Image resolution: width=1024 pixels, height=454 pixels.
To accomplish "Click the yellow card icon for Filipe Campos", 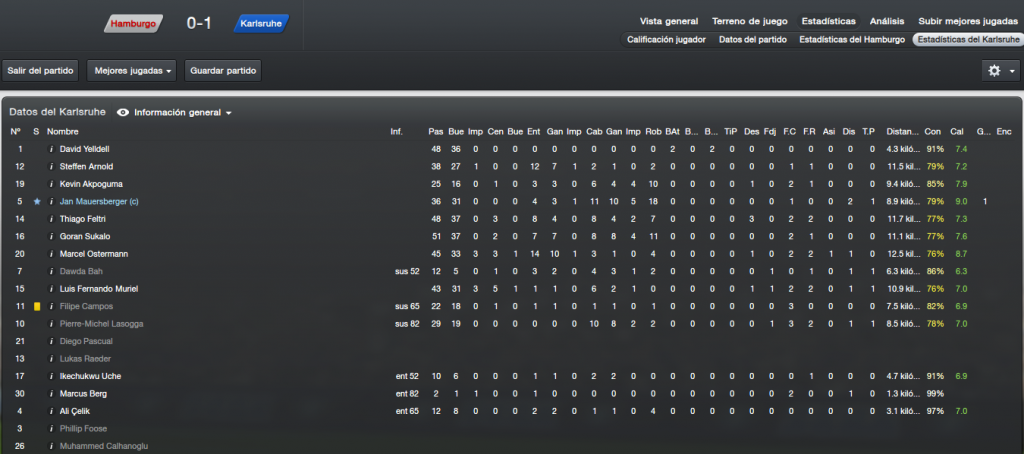I will point(37,306).
